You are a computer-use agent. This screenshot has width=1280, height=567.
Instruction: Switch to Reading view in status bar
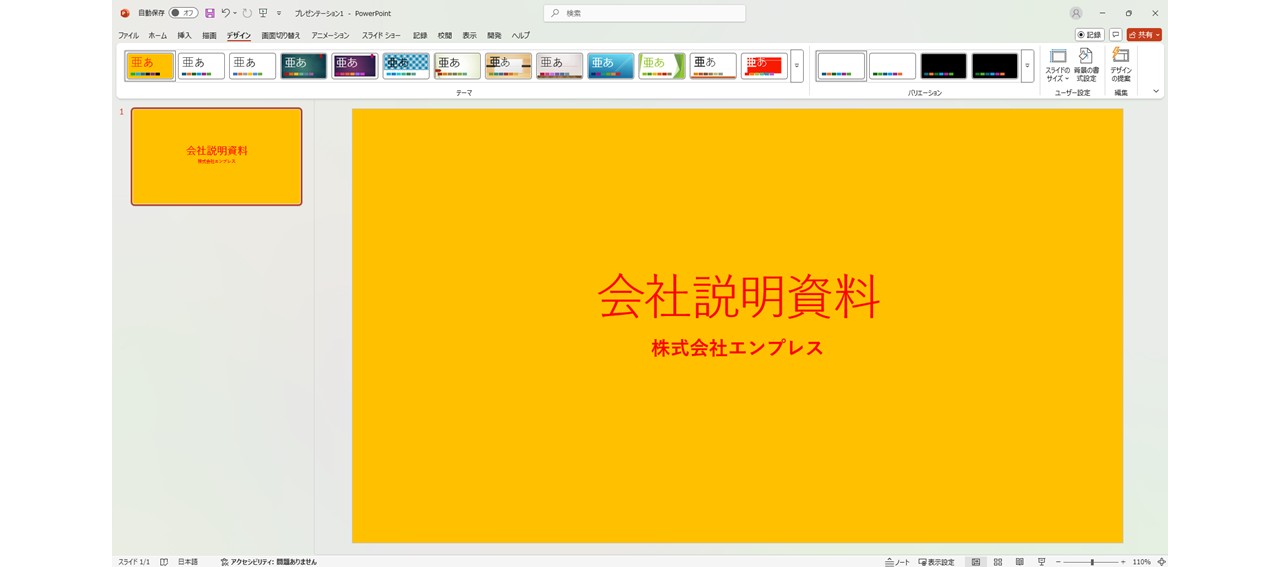coord(1020,562)
